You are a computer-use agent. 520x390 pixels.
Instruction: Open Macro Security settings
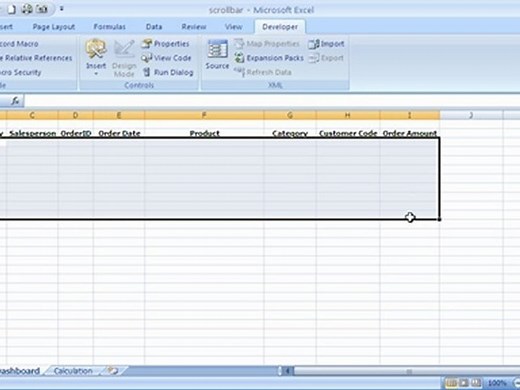21,72
